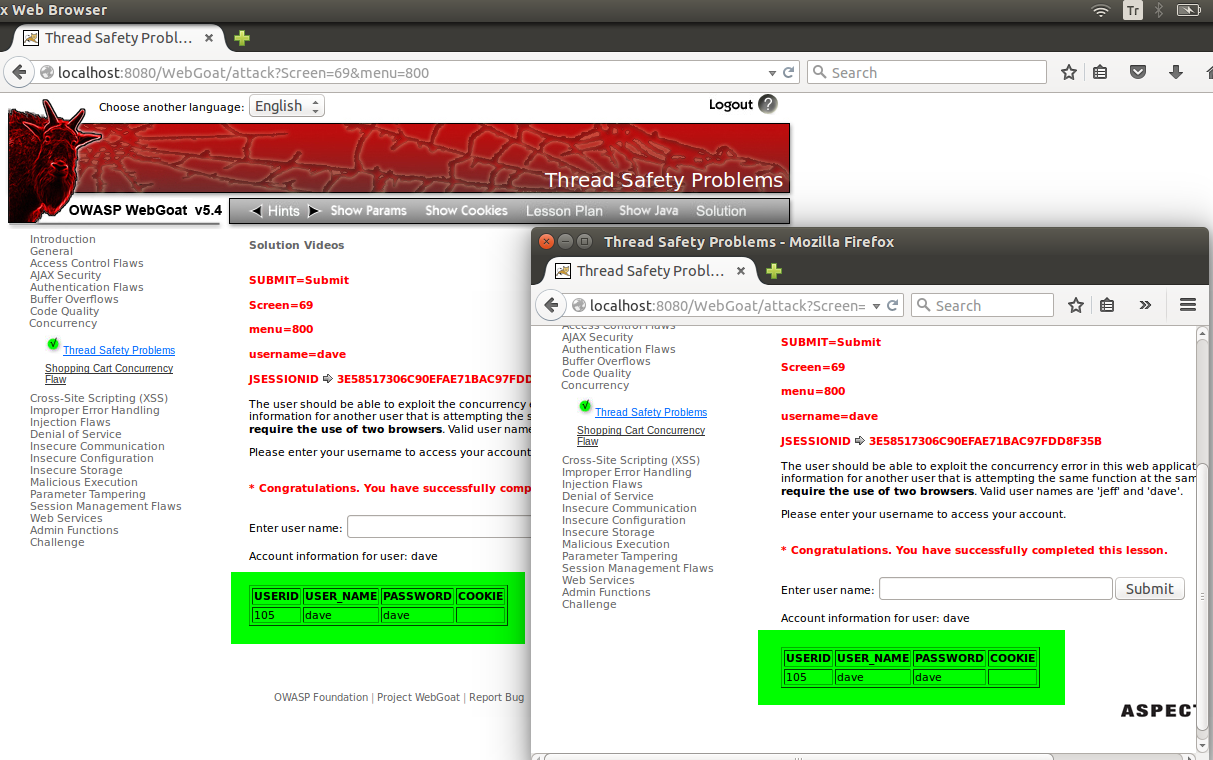Click Search box in back browser toolbar
Viewport: 1213px width, 760px height.
click(x=926, y=72)
